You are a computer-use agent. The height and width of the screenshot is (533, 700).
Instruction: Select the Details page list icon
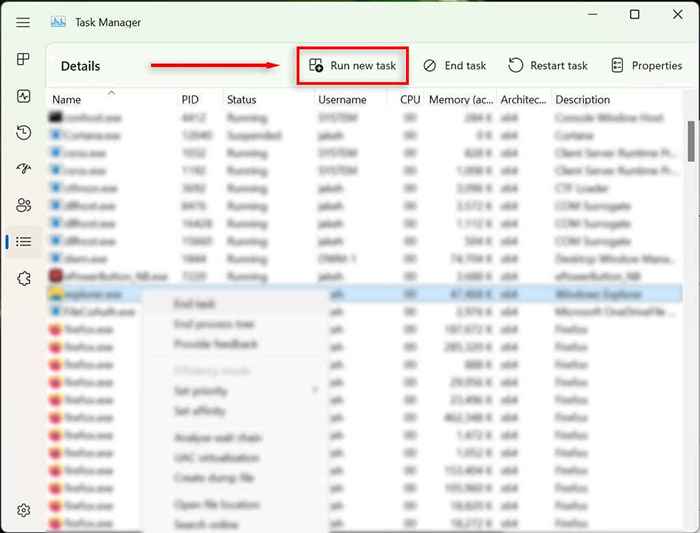tap(23, 242)
